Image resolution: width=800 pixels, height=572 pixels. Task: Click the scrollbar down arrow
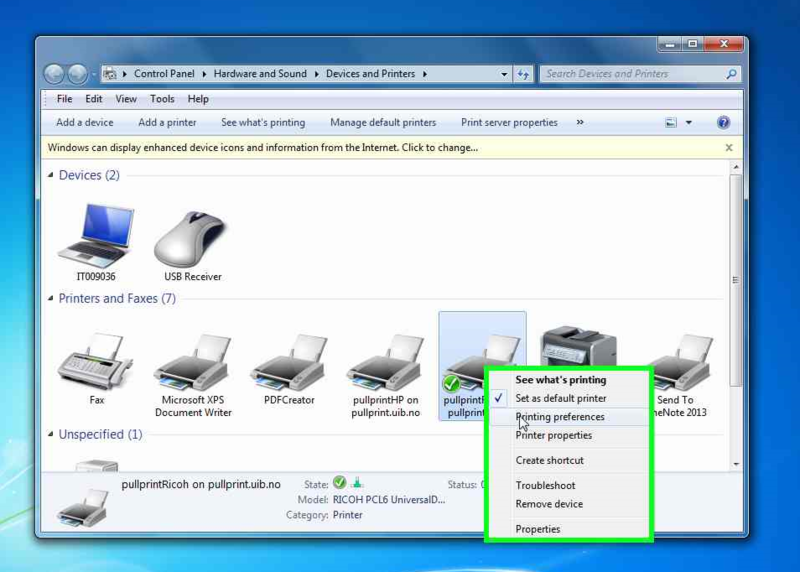pos(736,464)
